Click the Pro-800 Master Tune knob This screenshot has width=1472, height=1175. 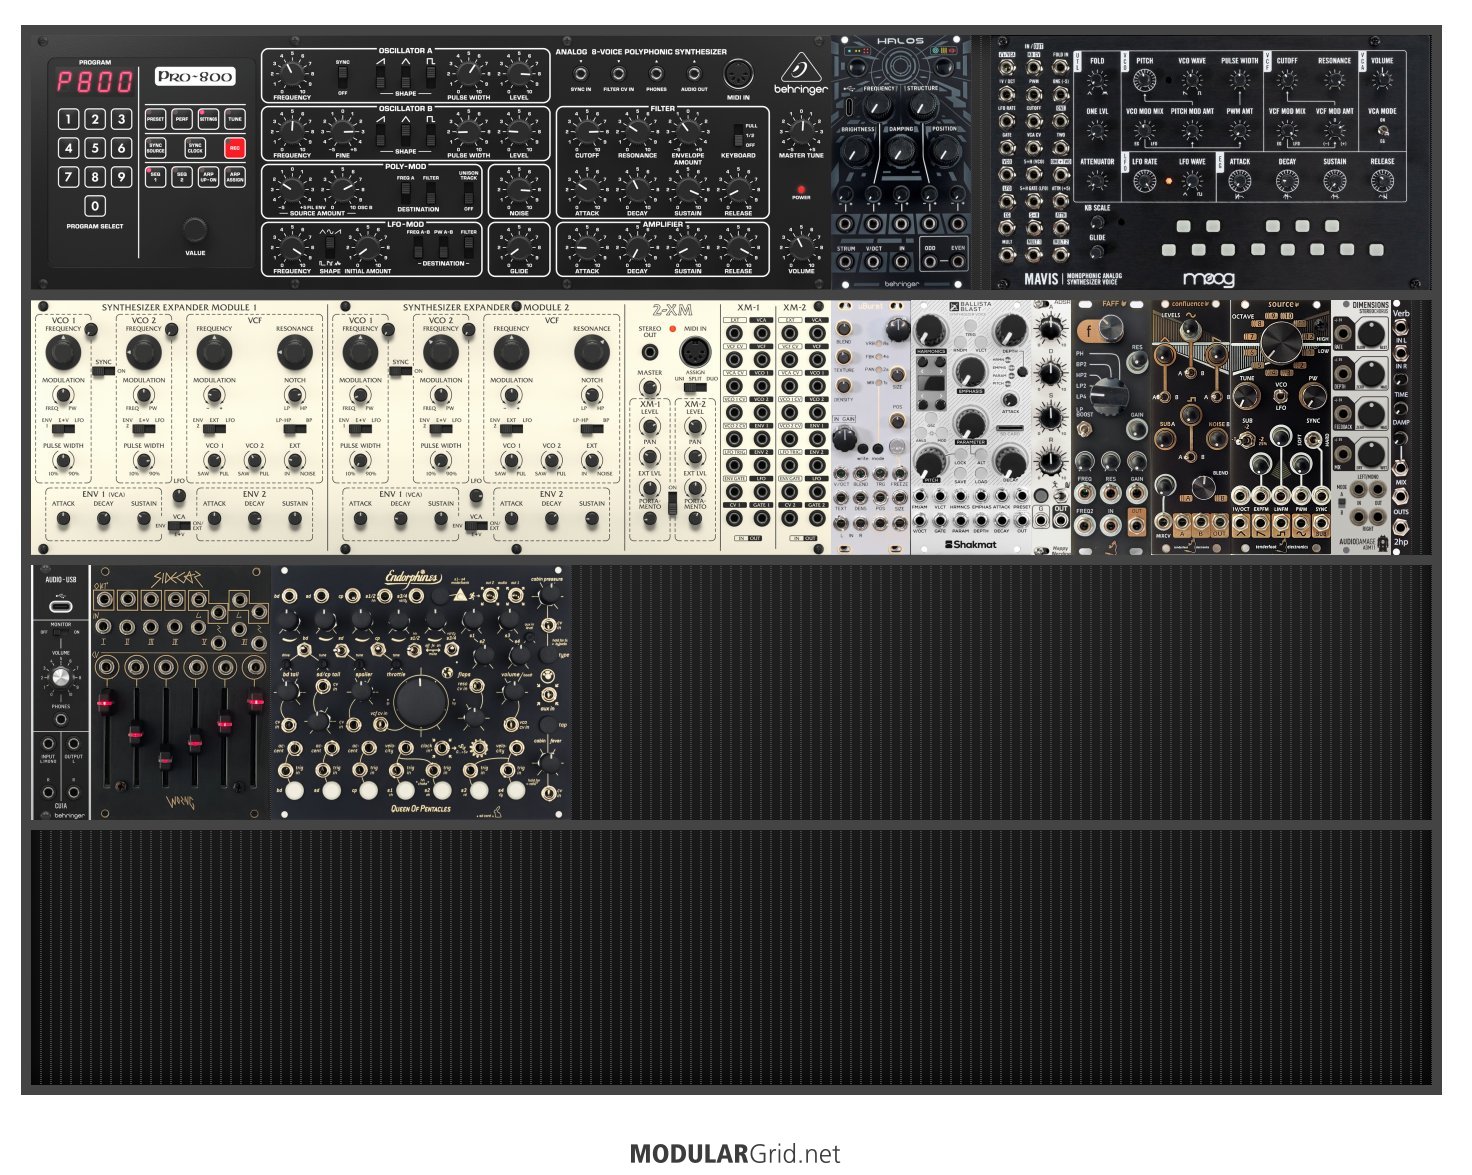tap(800, 131)
